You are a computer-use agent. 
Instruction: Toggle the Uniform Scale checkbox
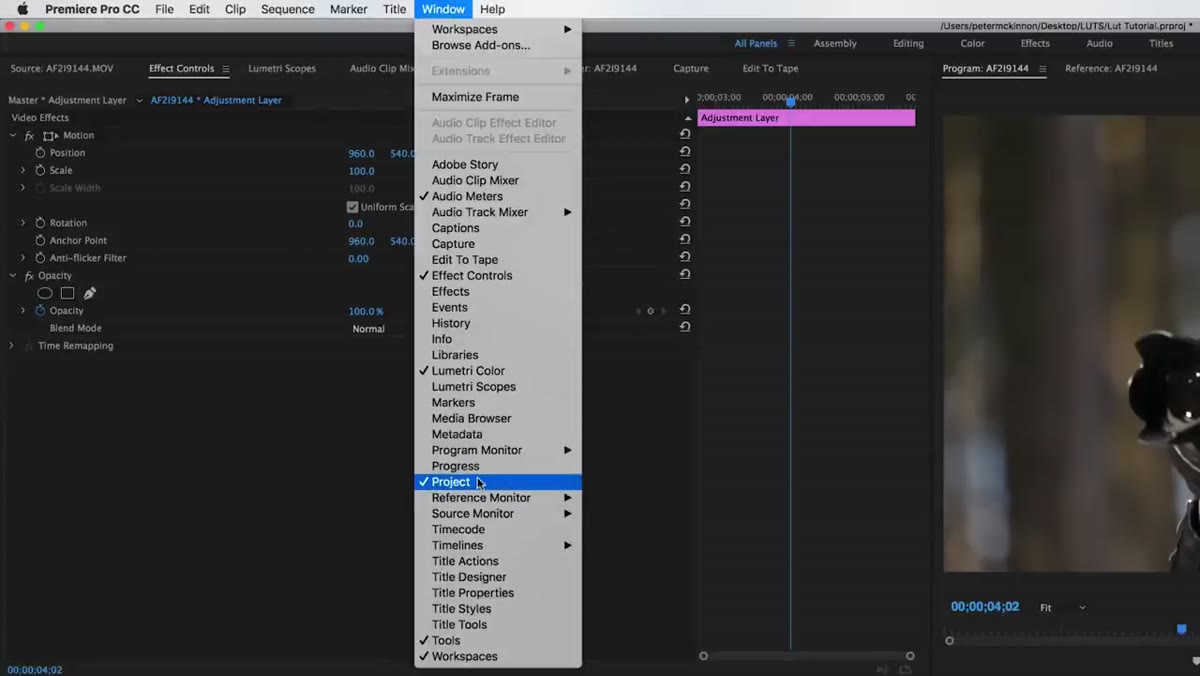[x=352, y=207]
